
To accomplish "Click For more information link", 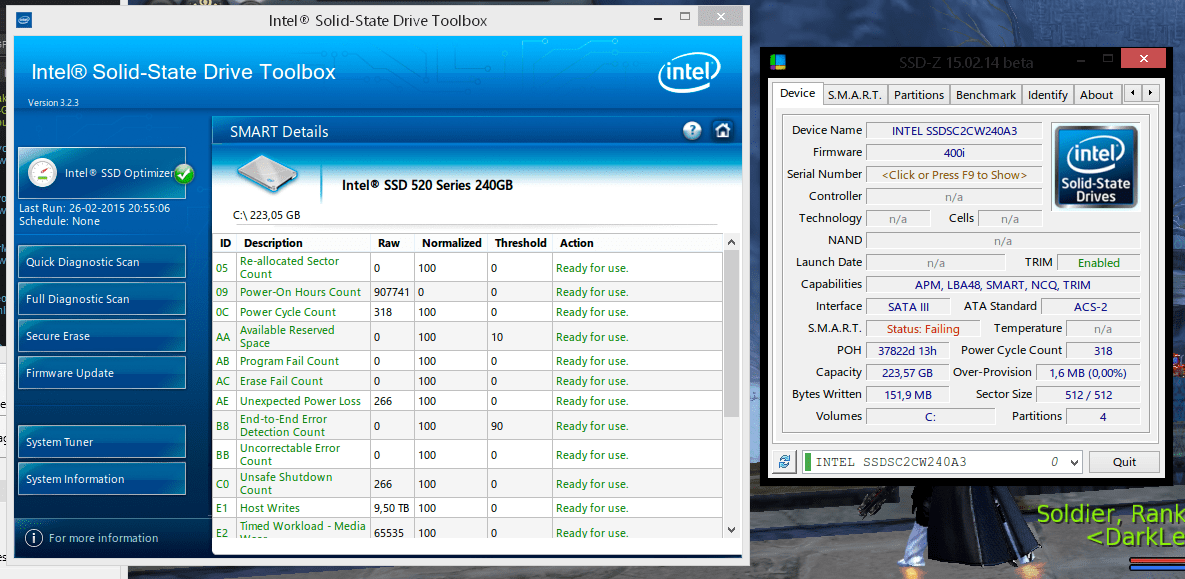I will (104, 538).
